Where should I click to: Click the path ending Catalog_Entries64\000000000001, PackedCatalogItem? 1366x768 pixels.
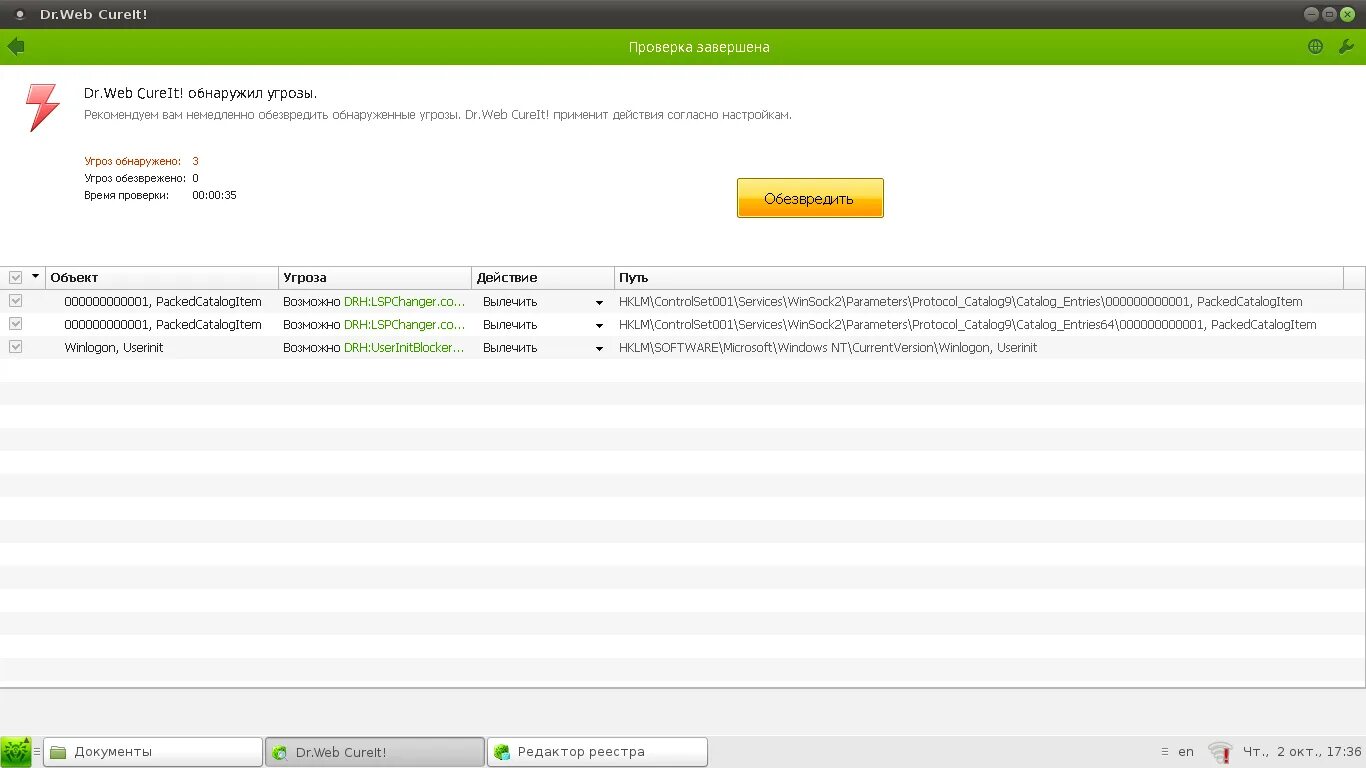968,324
